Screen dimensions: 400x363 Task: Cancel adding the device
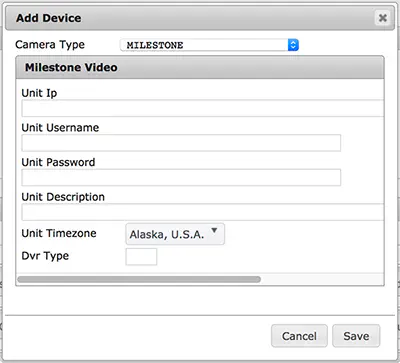click(x=299, y=336)
